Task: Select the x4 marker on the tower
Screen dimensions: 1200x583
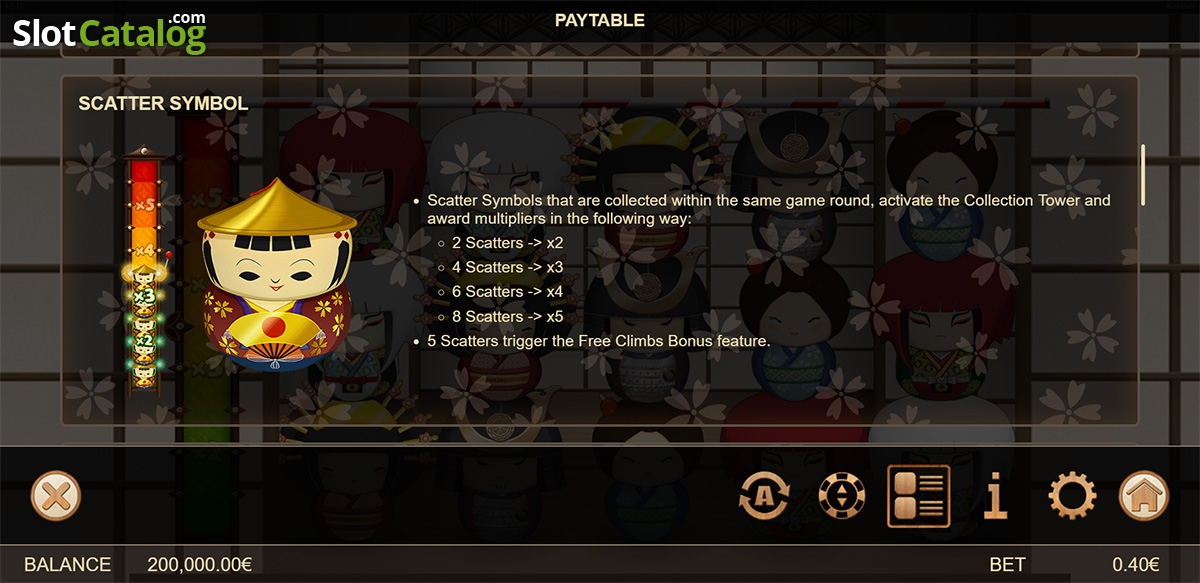Action: click(x=145, y=249)
